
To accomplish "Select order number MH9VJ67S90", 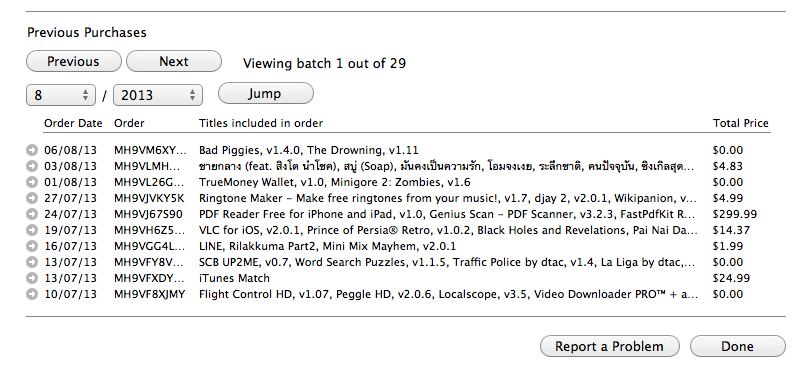I will click(x=148, y=214).
